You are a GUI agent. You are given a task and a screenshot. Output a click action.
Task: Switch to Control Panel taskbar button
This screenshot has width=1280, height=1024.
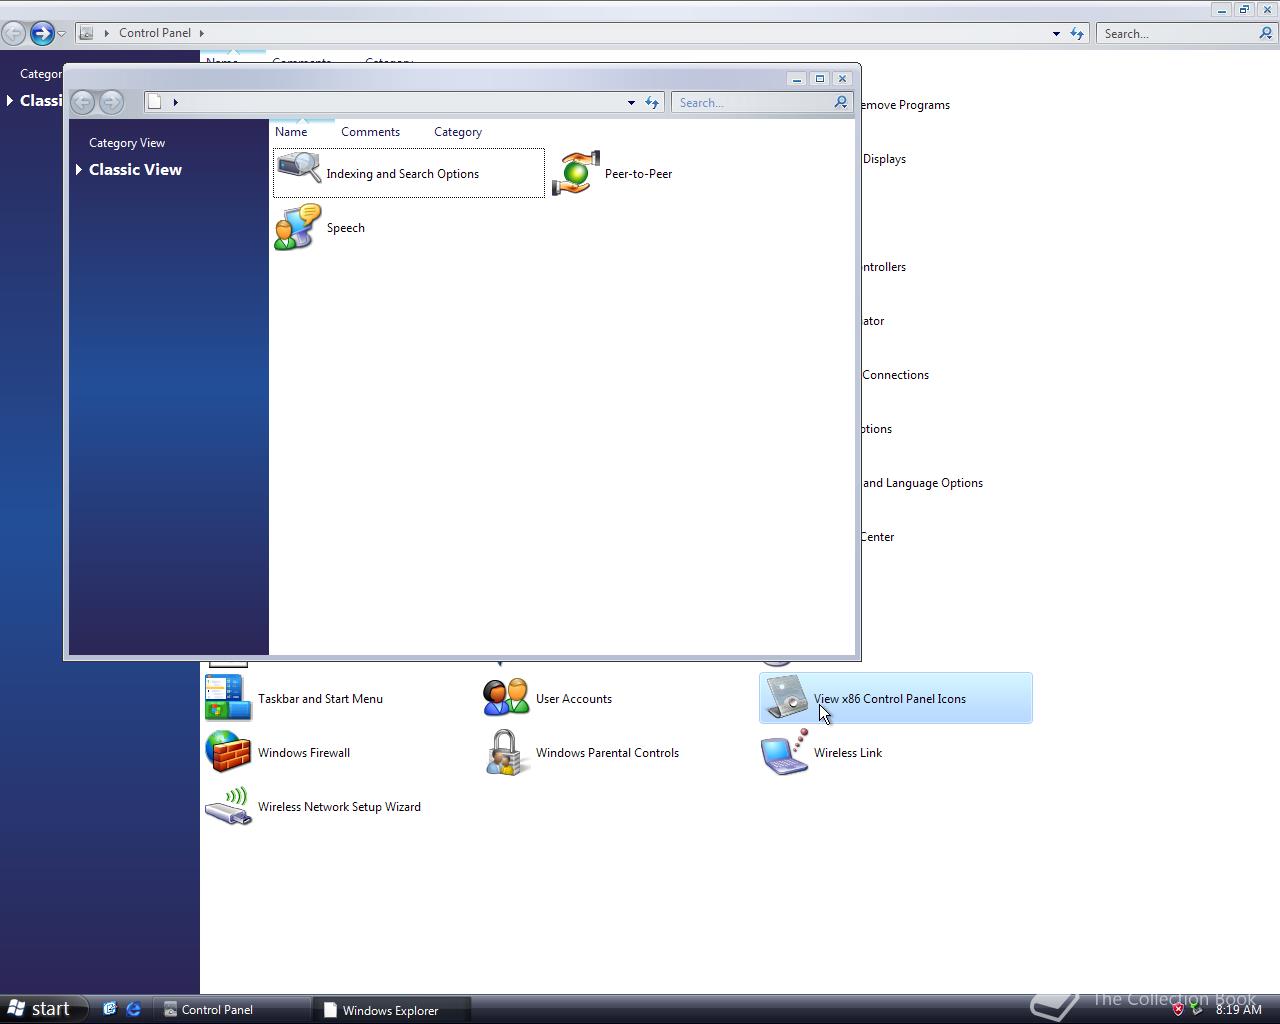(x=232, y=1009)
